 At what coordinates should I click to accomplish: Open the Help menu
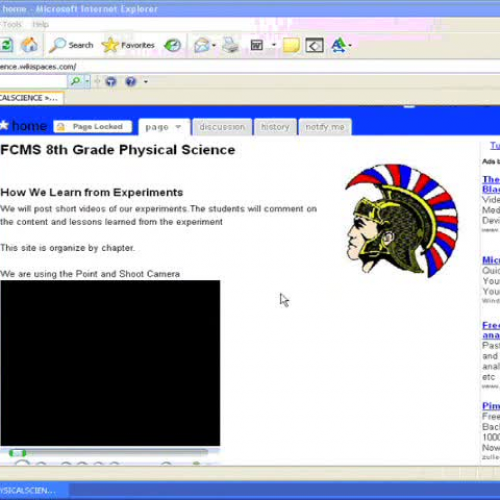tap(40, 24)
